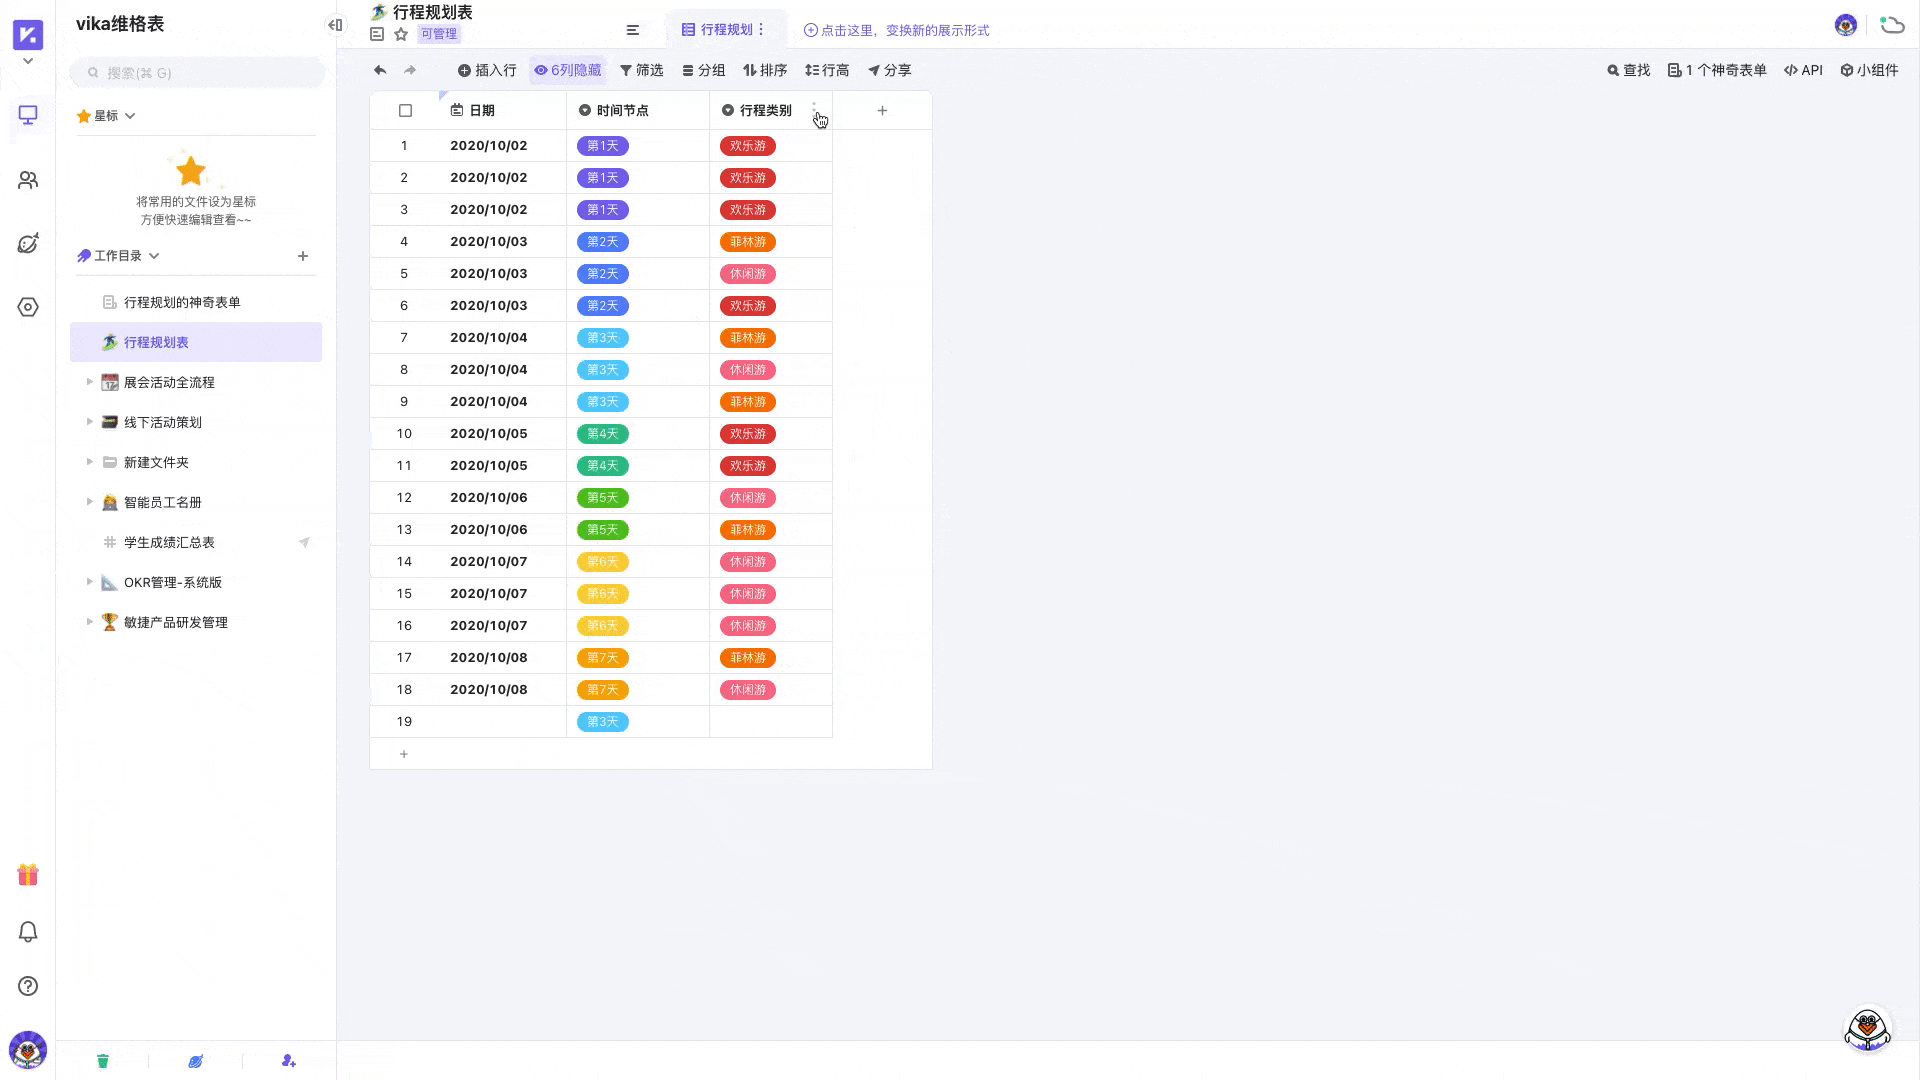The image size is (1920, 1080).
Task: Toggle the 6列隐藏 hidden columns setting
Action: tap(568, 70)
